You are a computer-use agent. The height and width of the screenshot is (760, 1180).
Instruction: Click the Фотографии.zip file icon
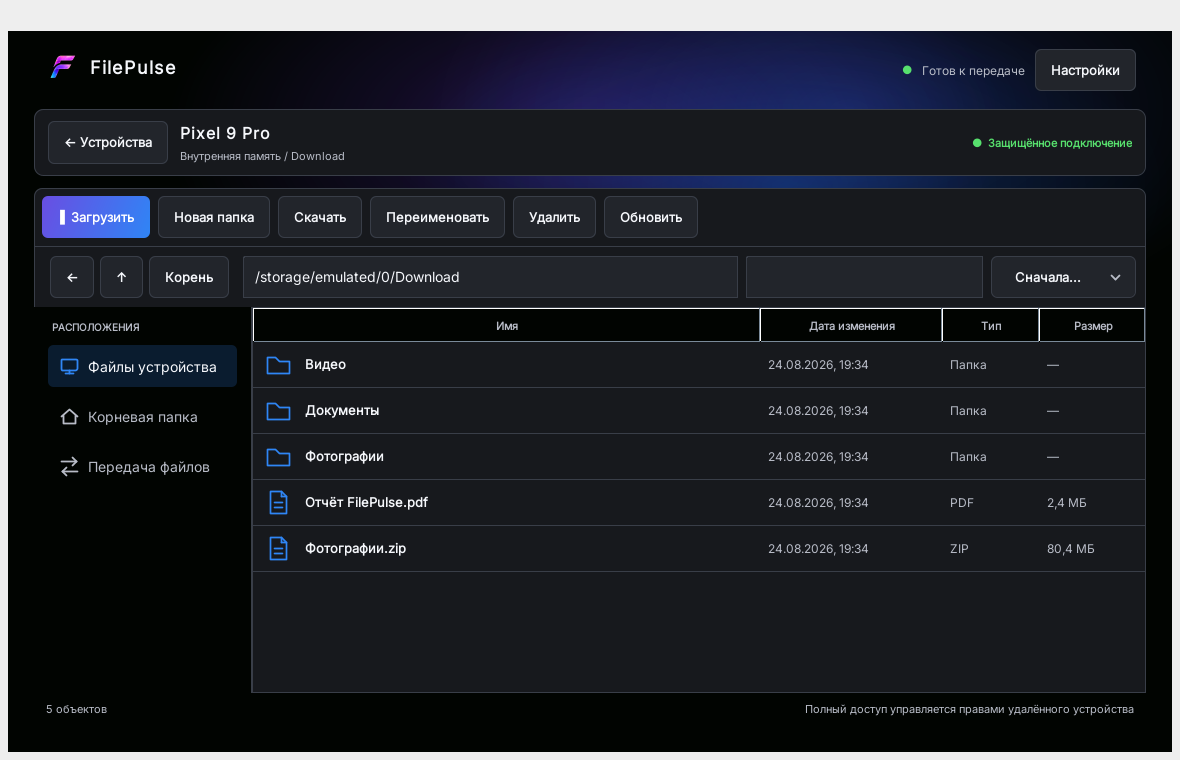(x=278, y=549)
